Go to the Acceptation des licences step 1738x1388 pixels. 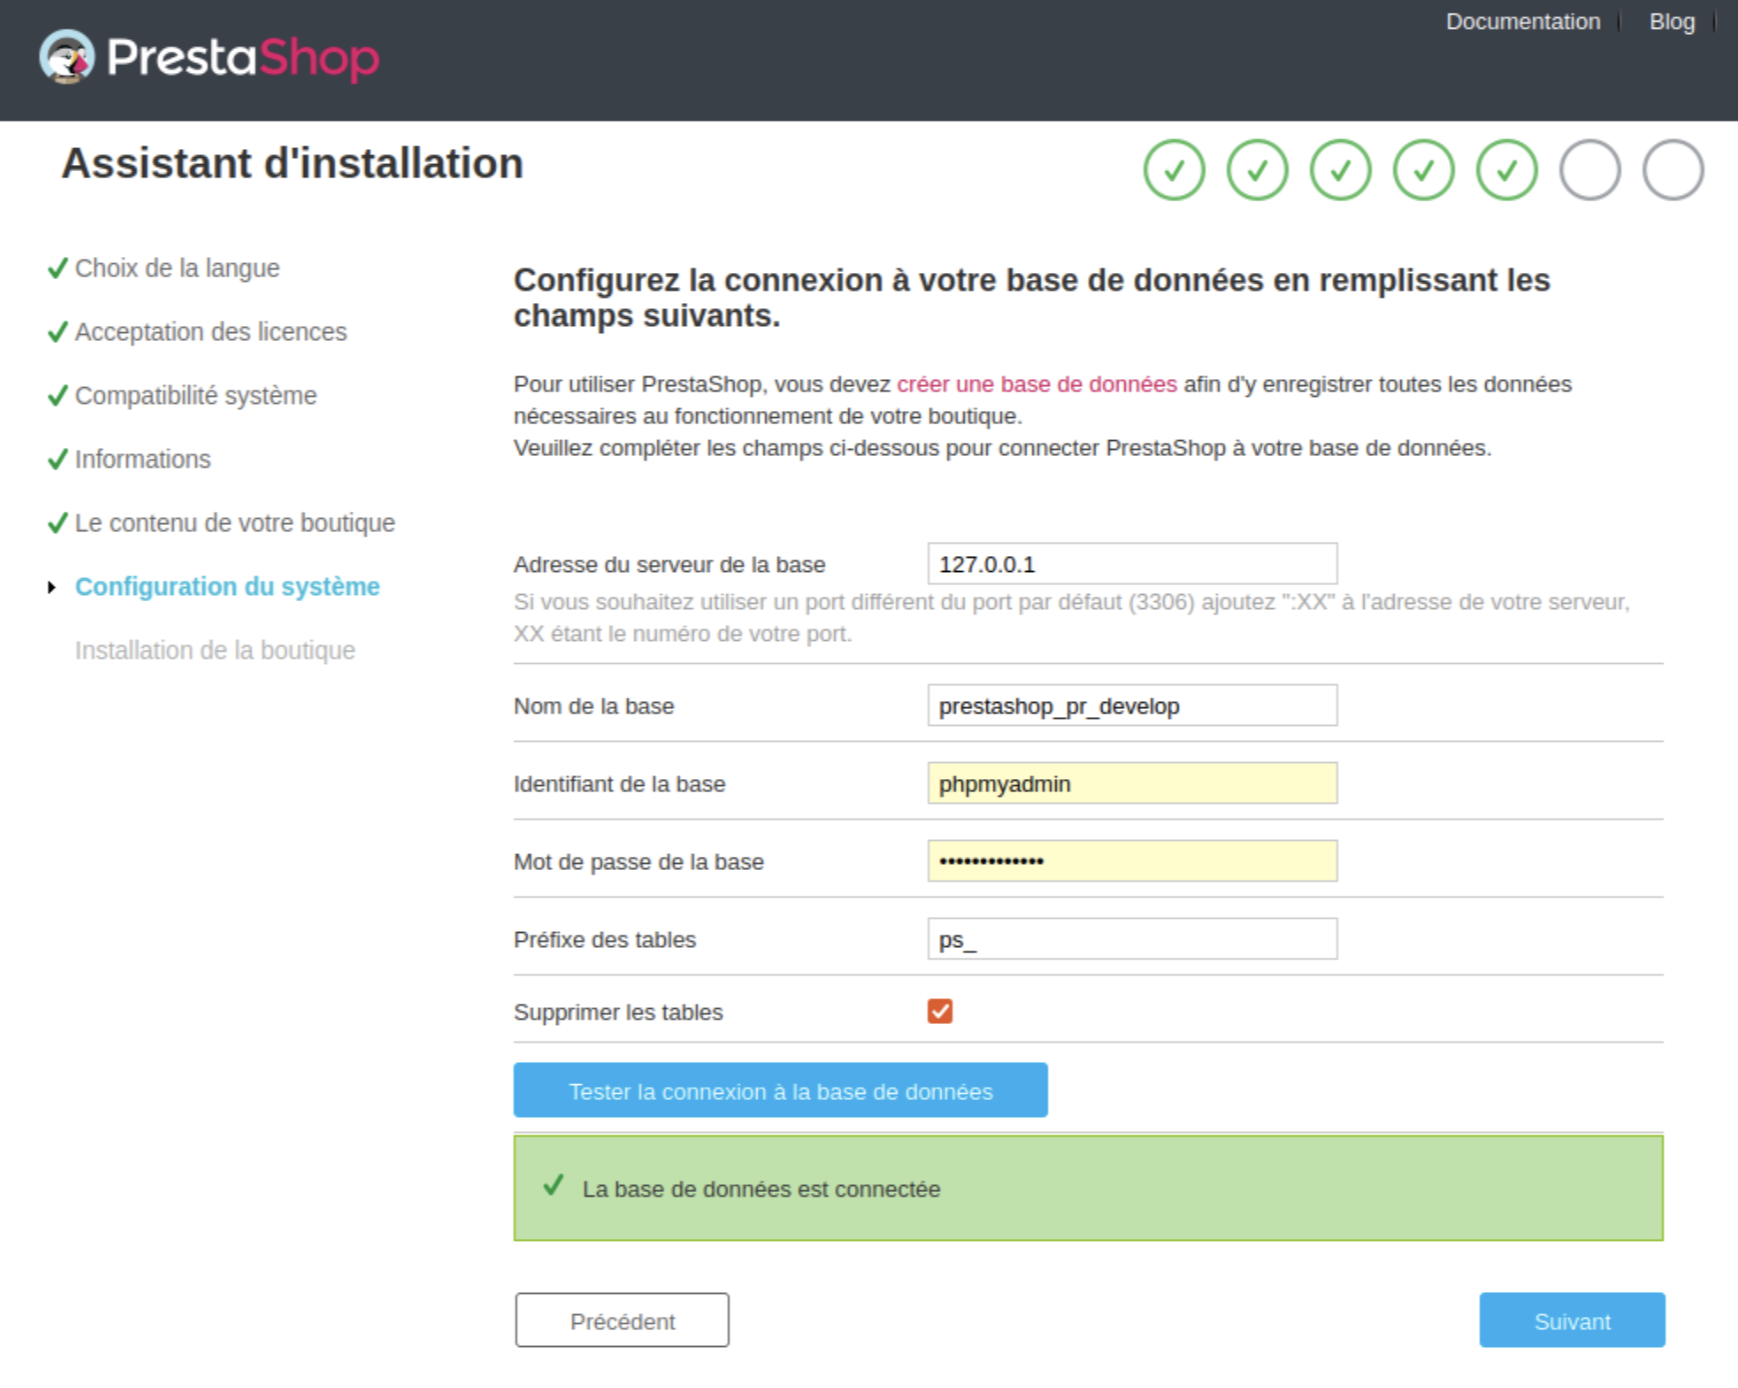pos(211,332)
